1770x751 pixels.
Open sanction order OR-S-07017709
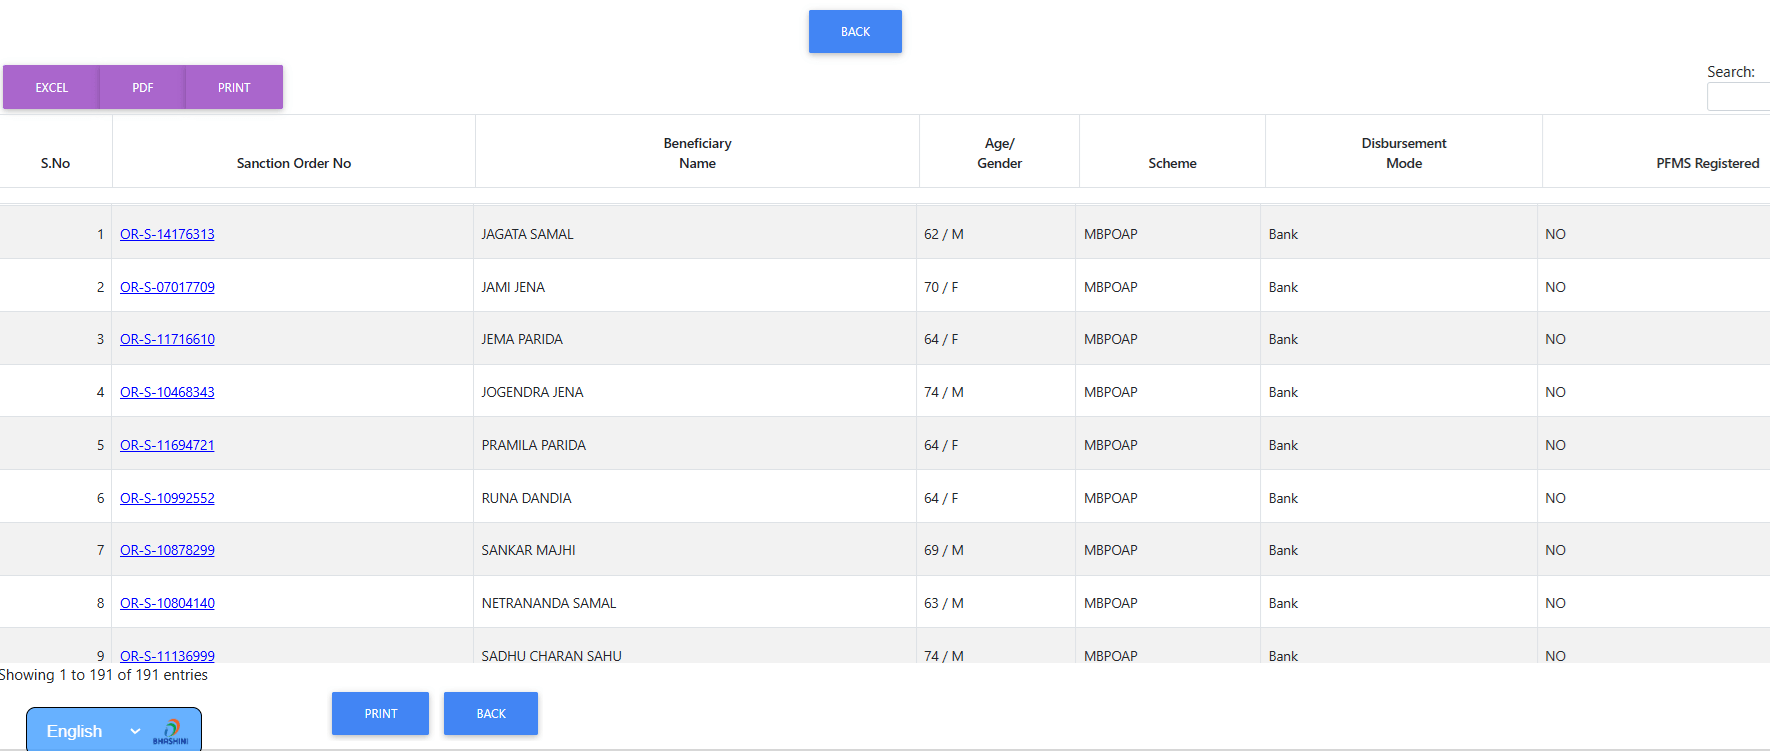pos(167,287)
